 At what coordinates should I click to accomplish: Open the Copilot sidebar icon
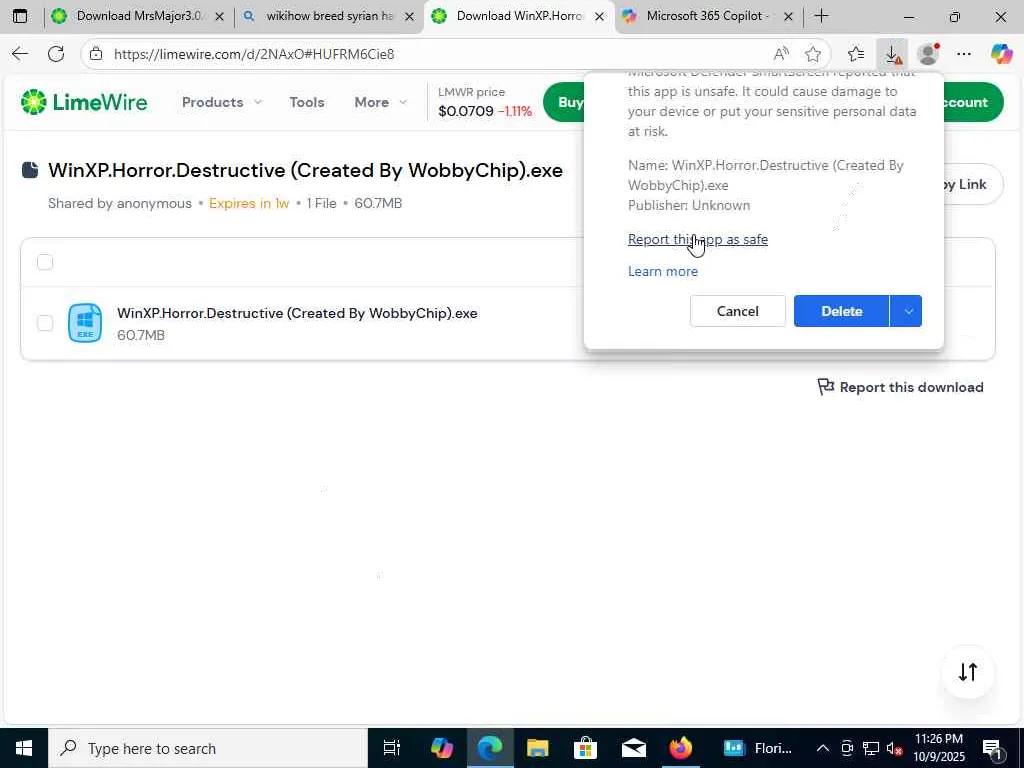pyautogui.click(x=1001, y=54)
